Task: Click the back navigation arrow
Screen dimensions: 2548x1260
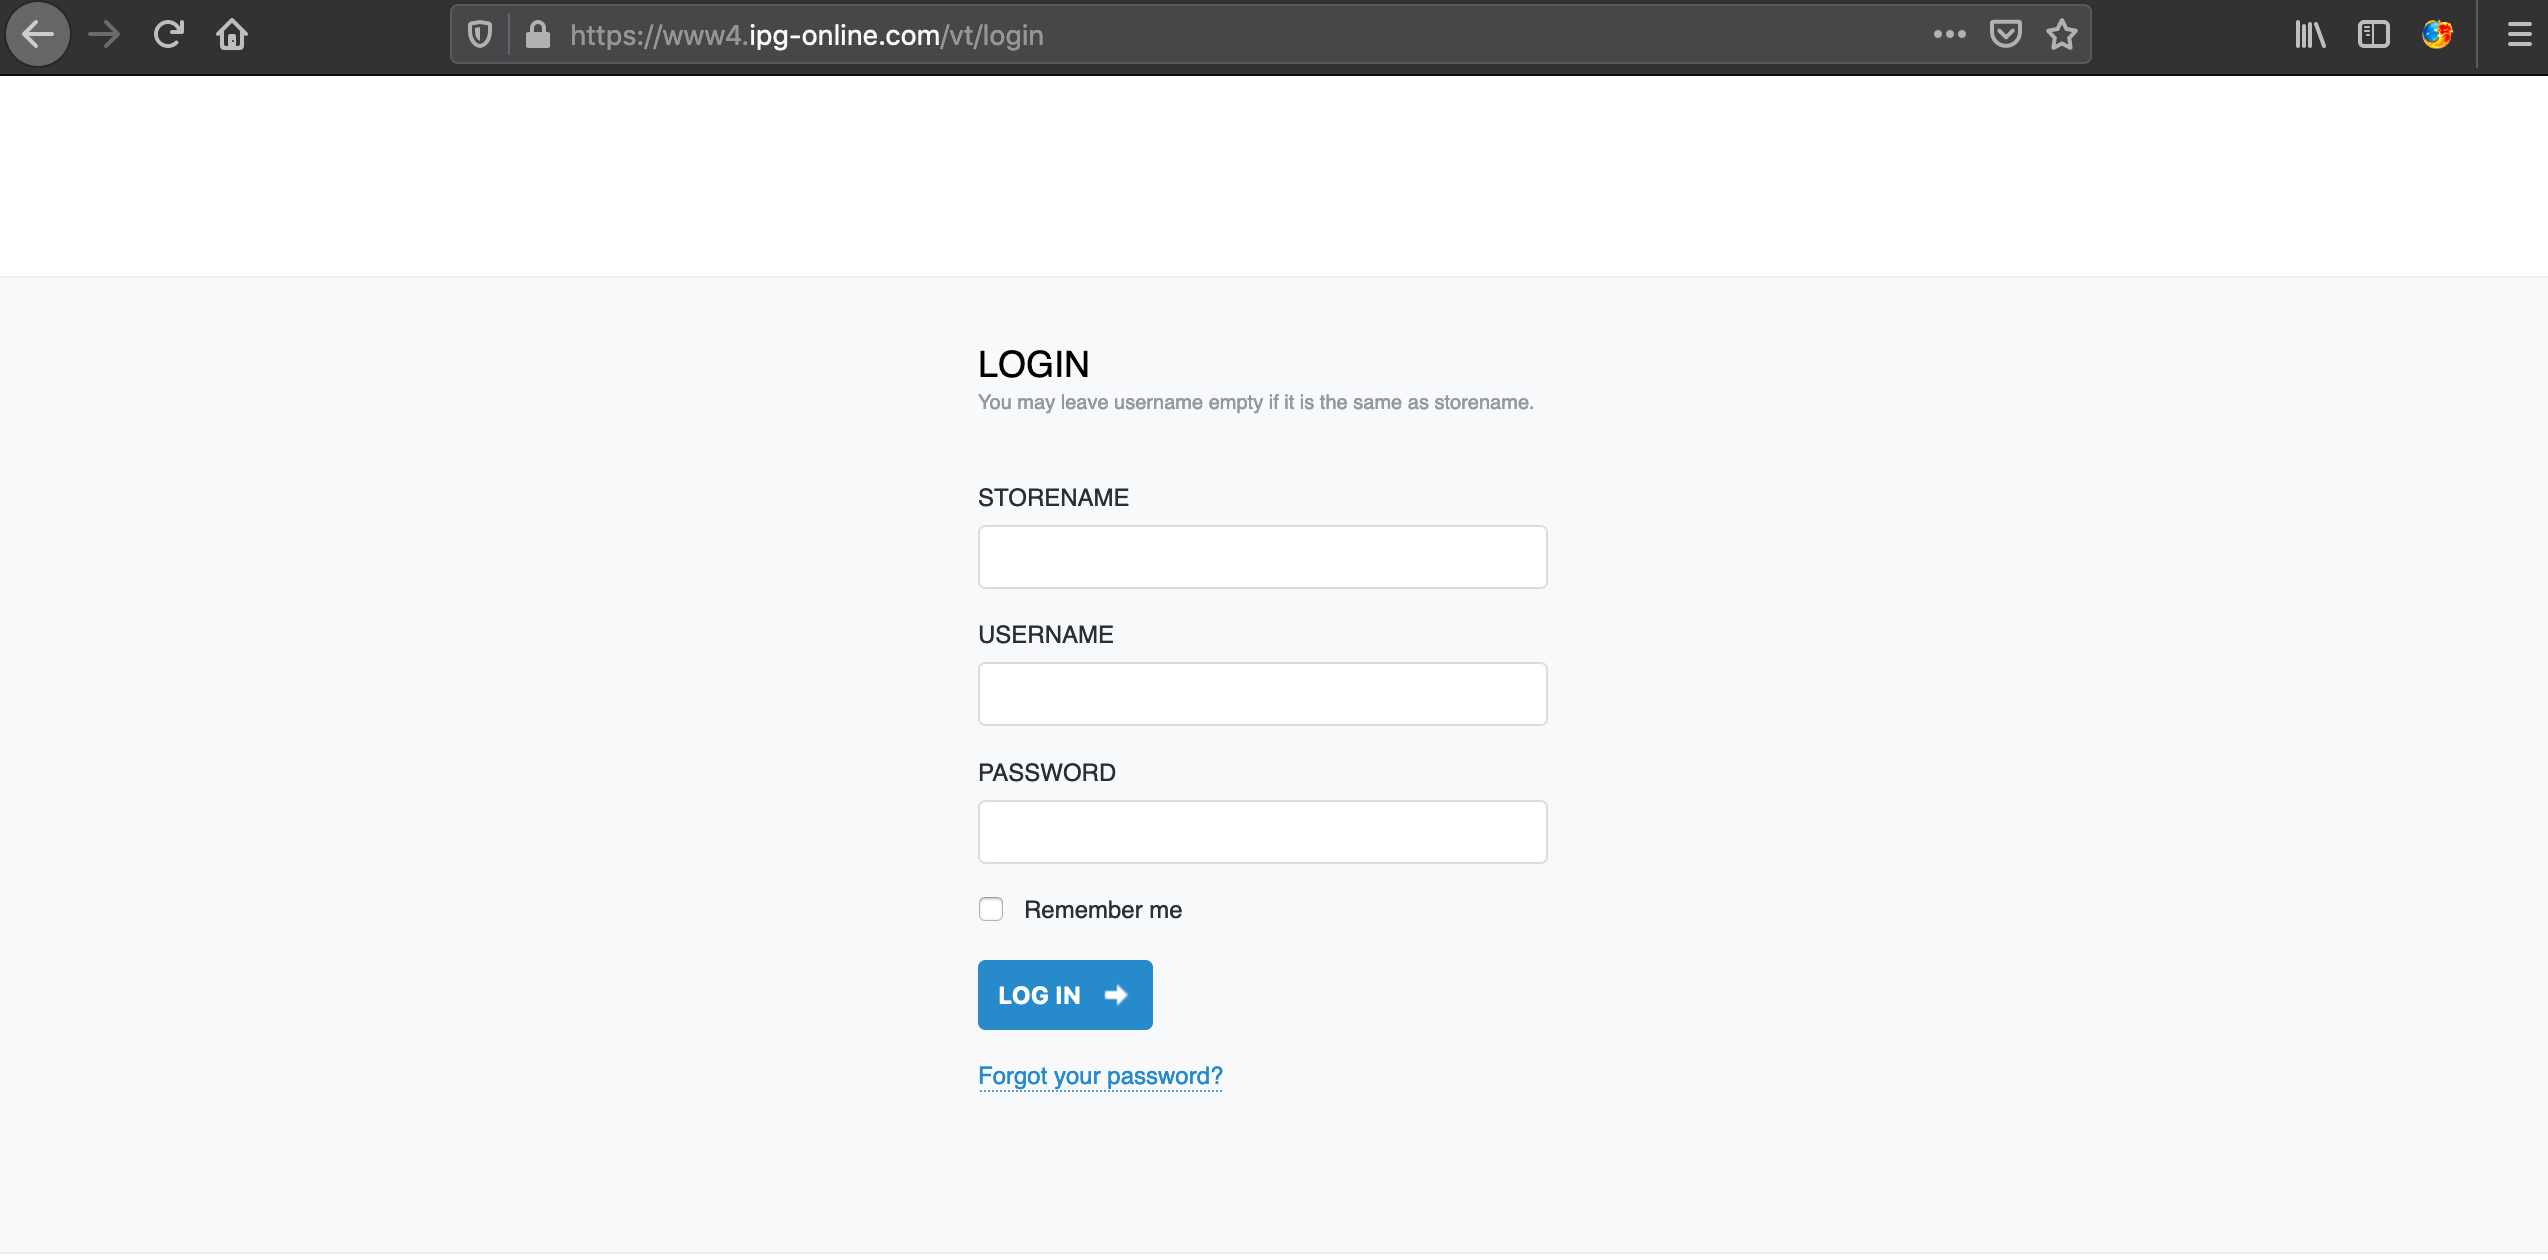Action: pos(37,33)
